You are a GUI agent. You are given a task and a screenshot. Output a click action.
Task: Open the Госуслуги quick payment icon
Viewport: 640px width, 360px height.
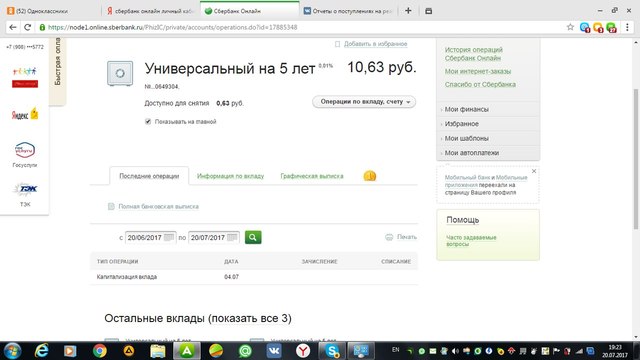tap(24, 150)
